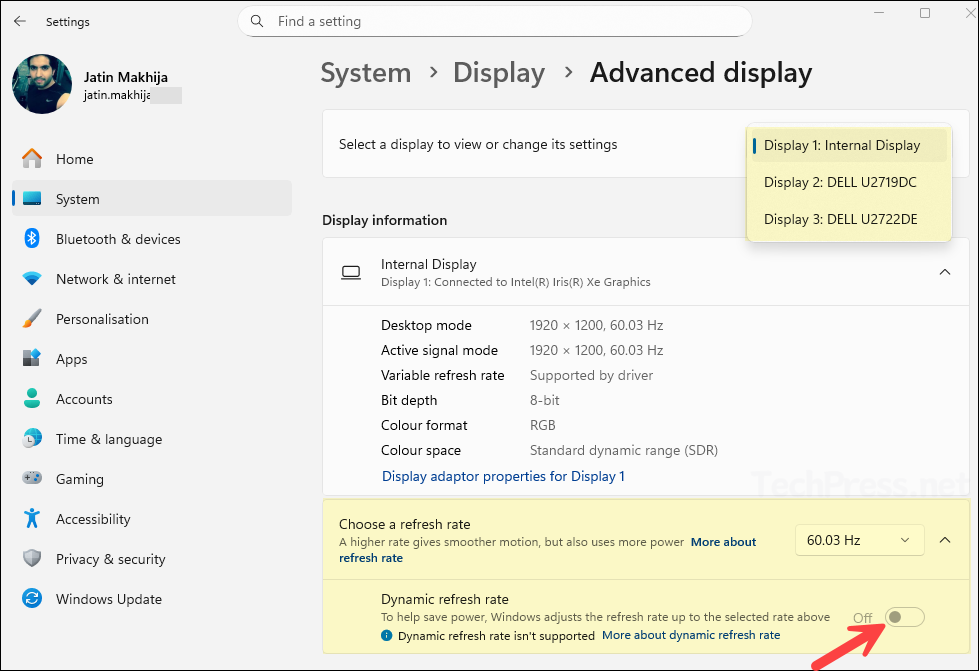Open Bluetooth & devices via its icon
This screenshot has height=671, width=979.
click(x=32, y=239)
